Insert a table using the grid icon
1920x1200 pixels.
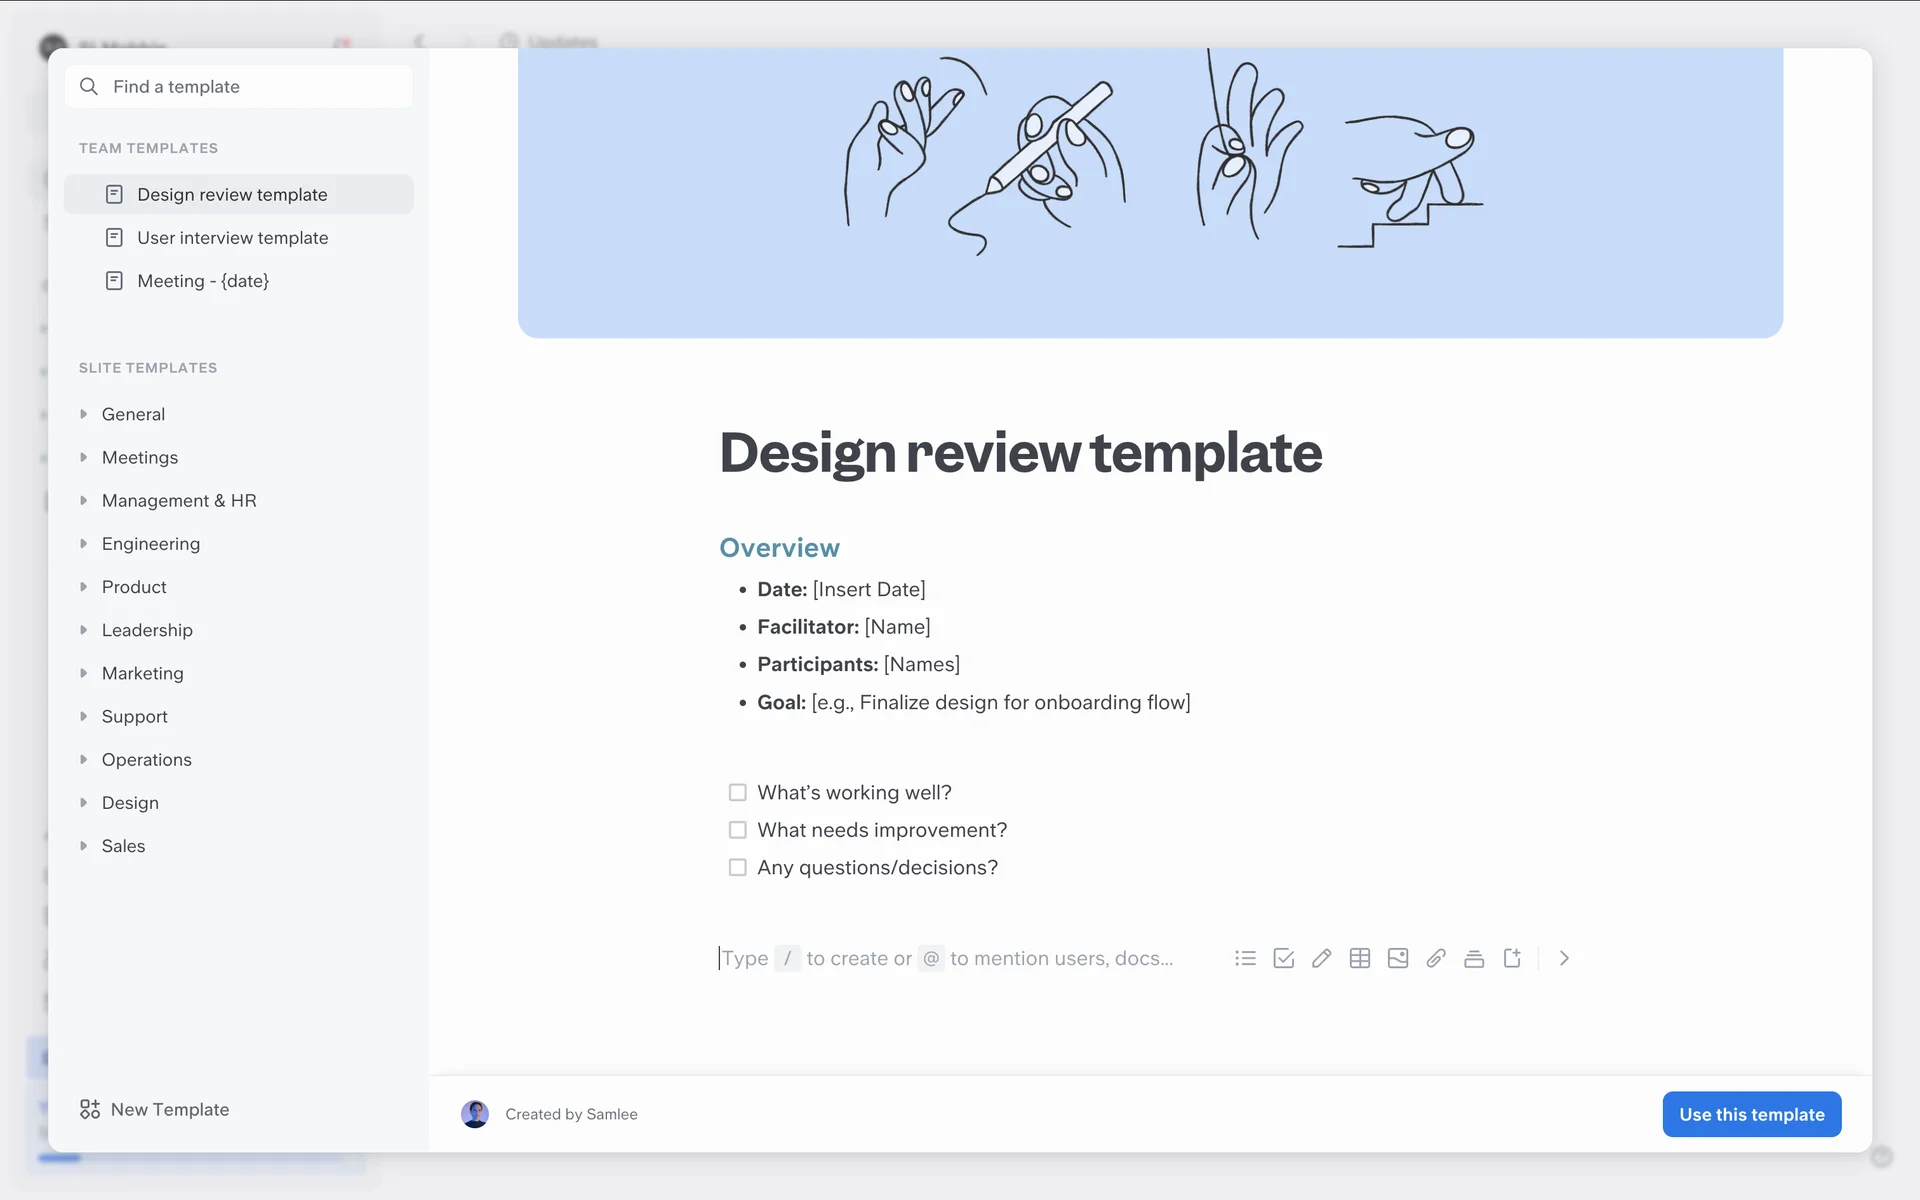click(x=1359, y=958)
